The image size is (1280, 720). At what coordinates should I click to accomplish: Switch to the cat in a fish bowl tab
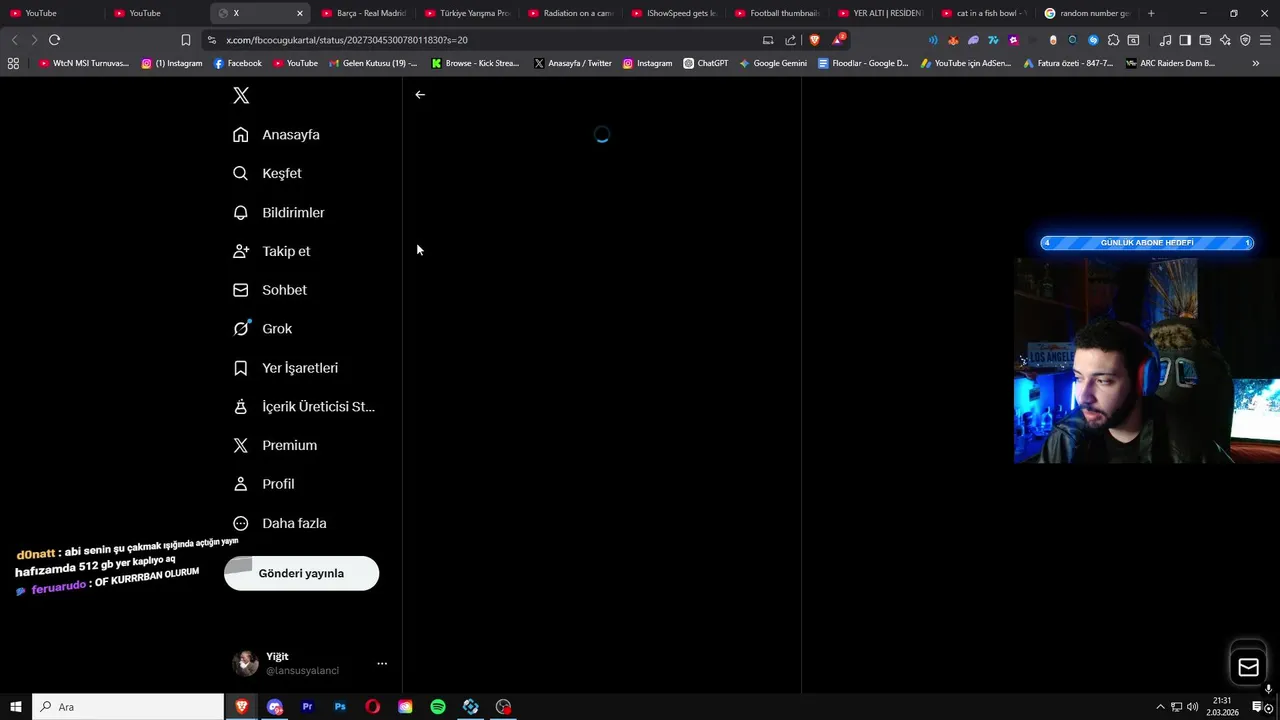pos(984,13)
